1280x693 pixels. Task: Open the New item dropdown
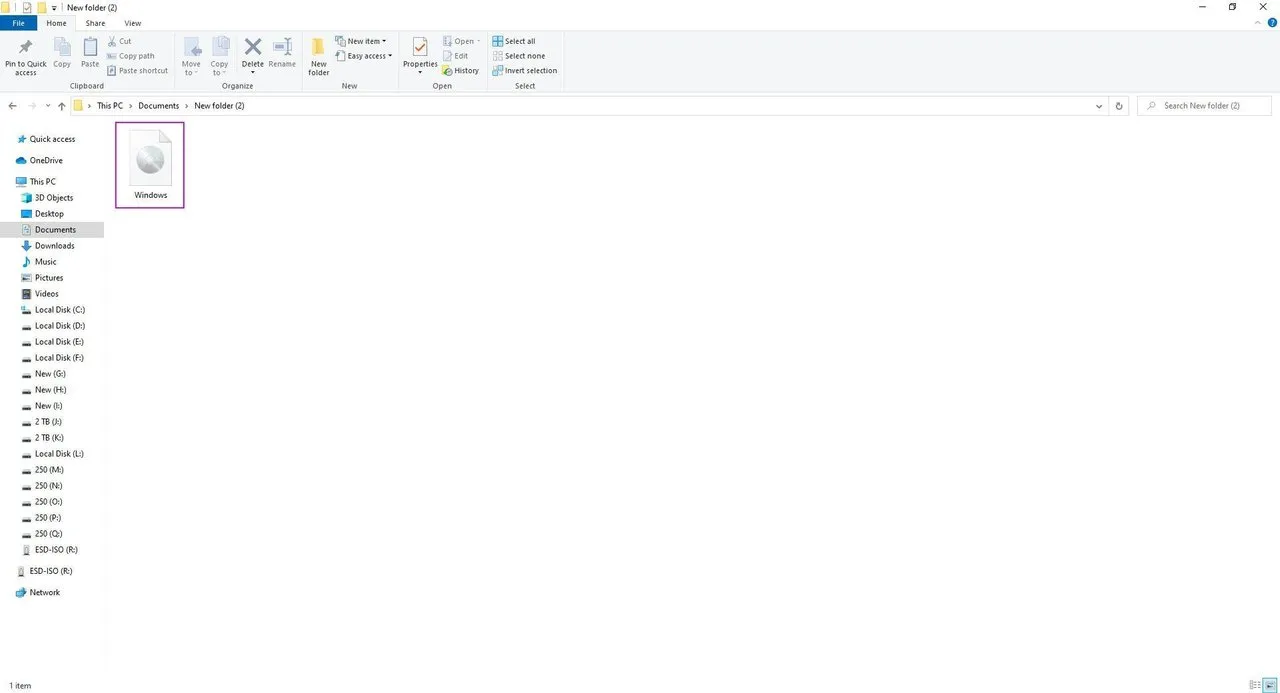pyautogui.click(x=361, y=41)
